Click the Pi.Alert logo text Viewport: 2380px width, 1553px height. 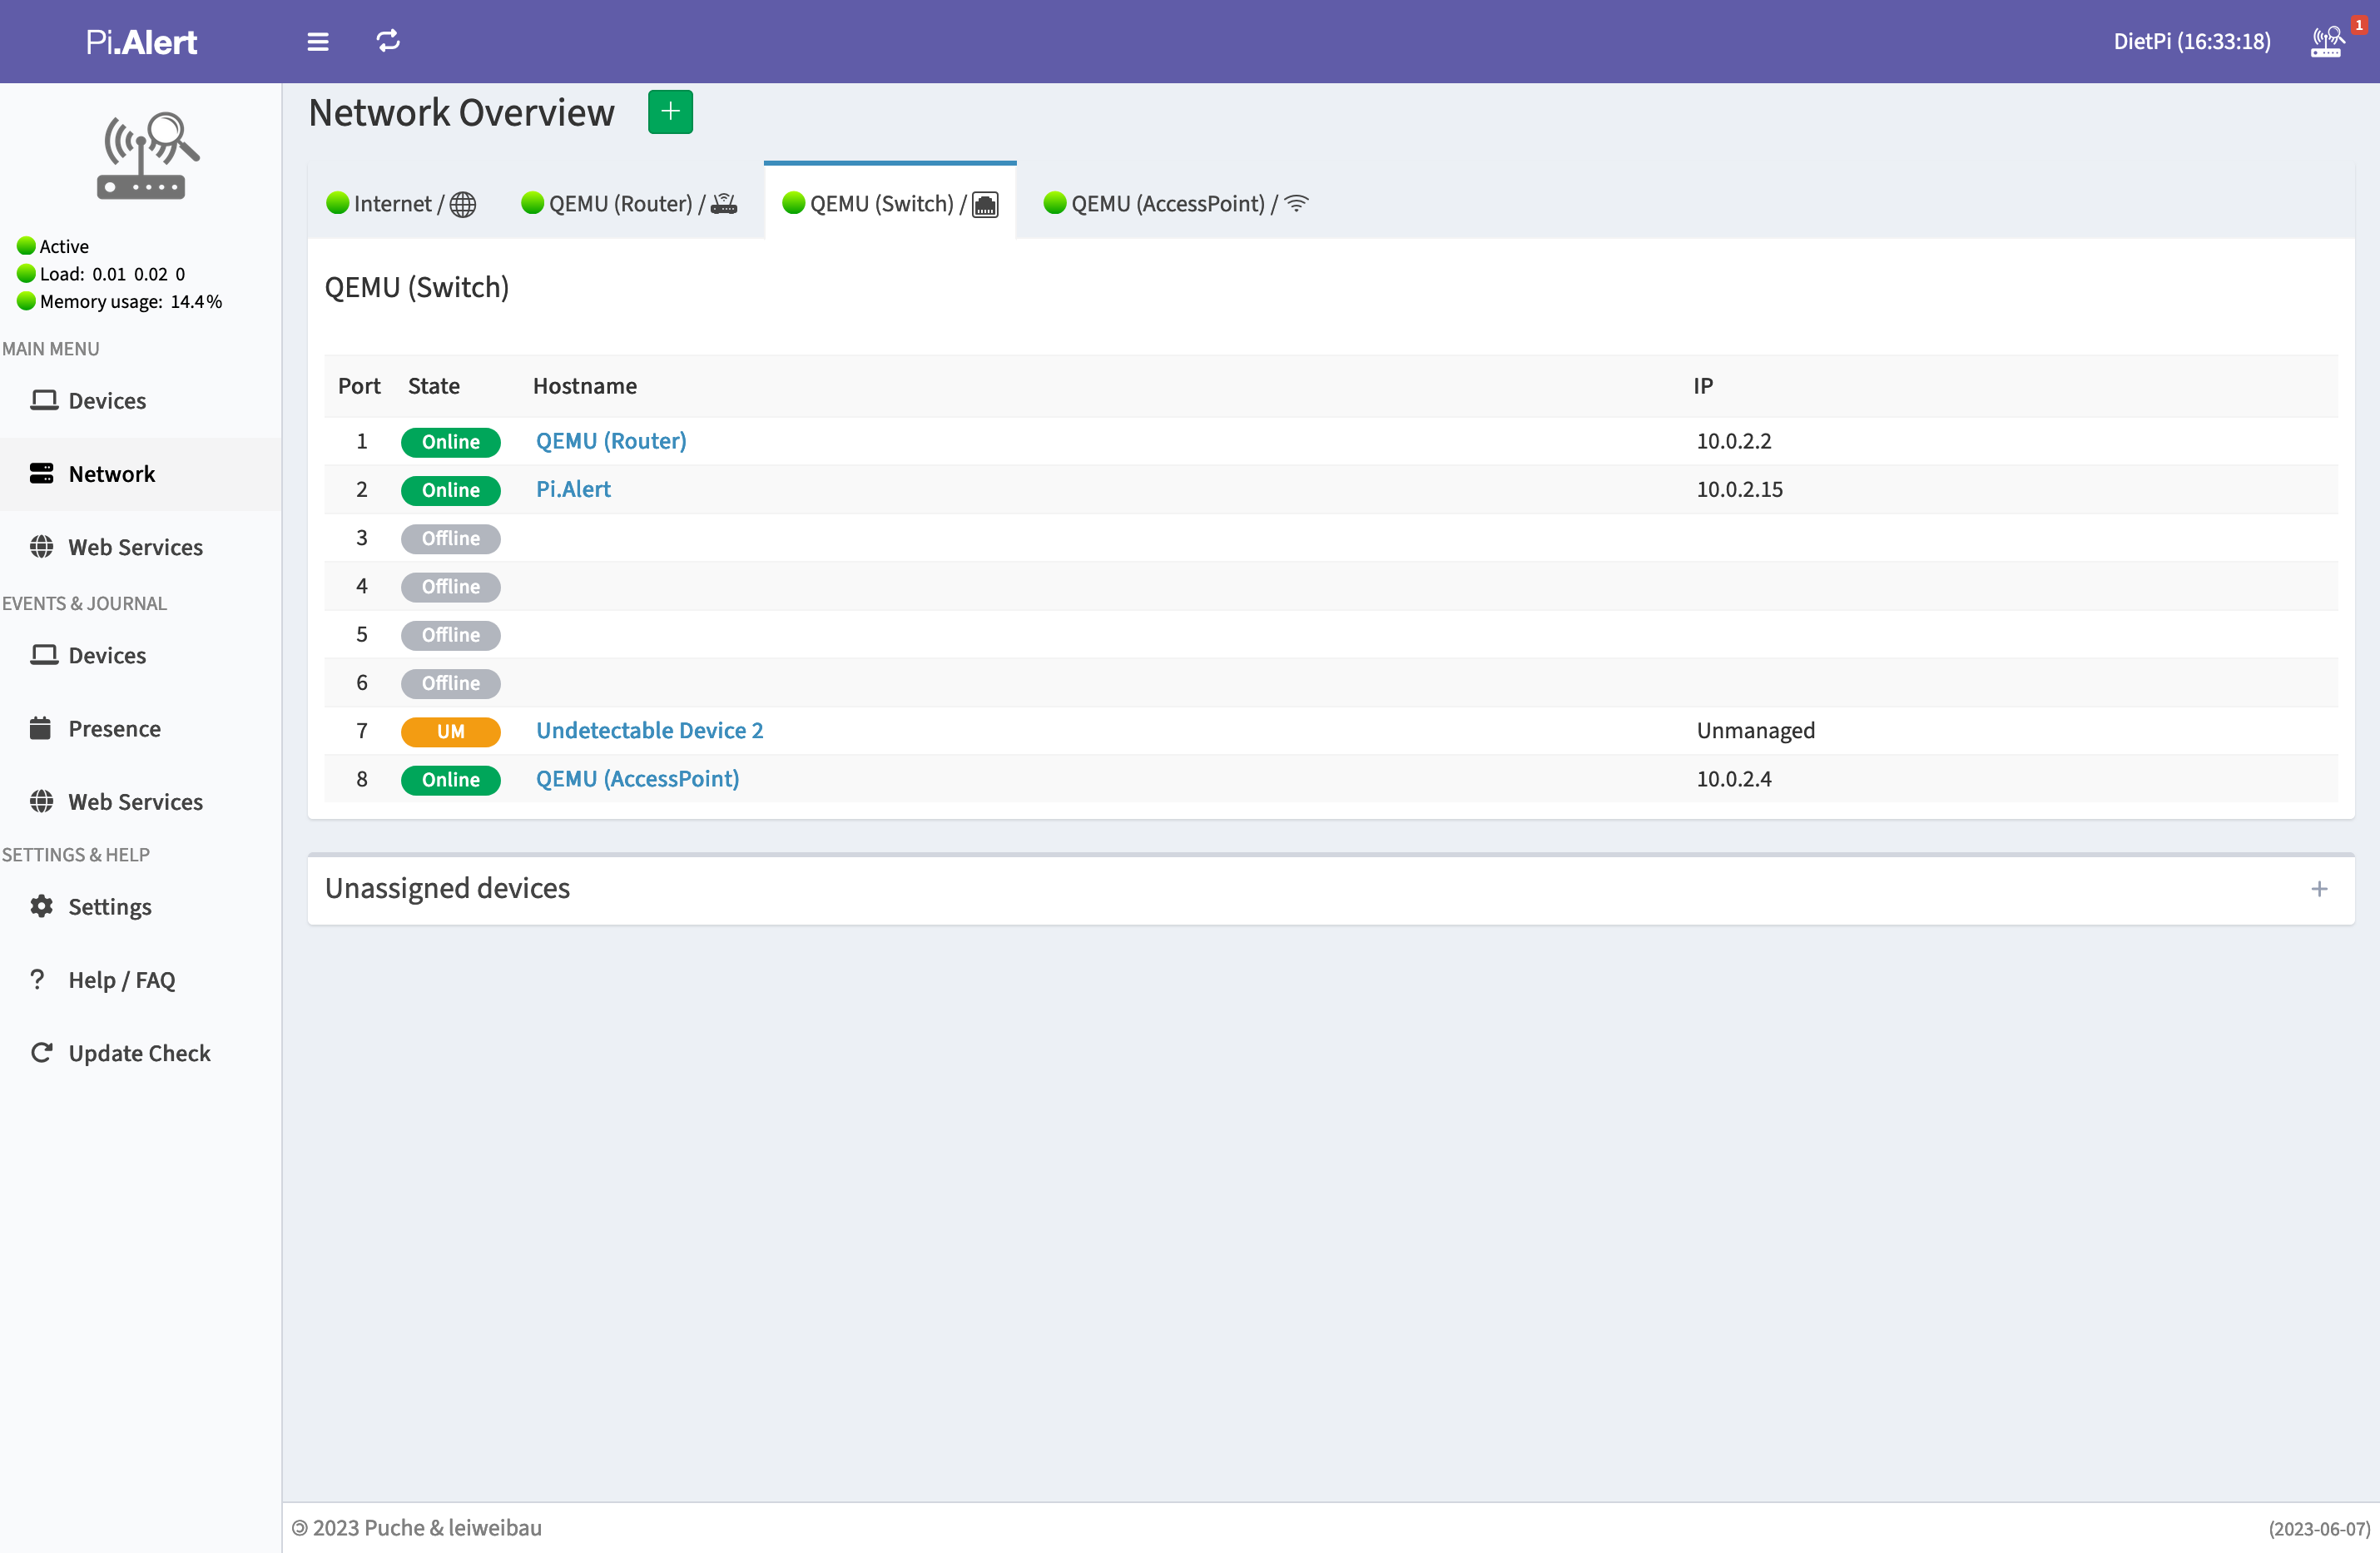click(x=141, y=41)
